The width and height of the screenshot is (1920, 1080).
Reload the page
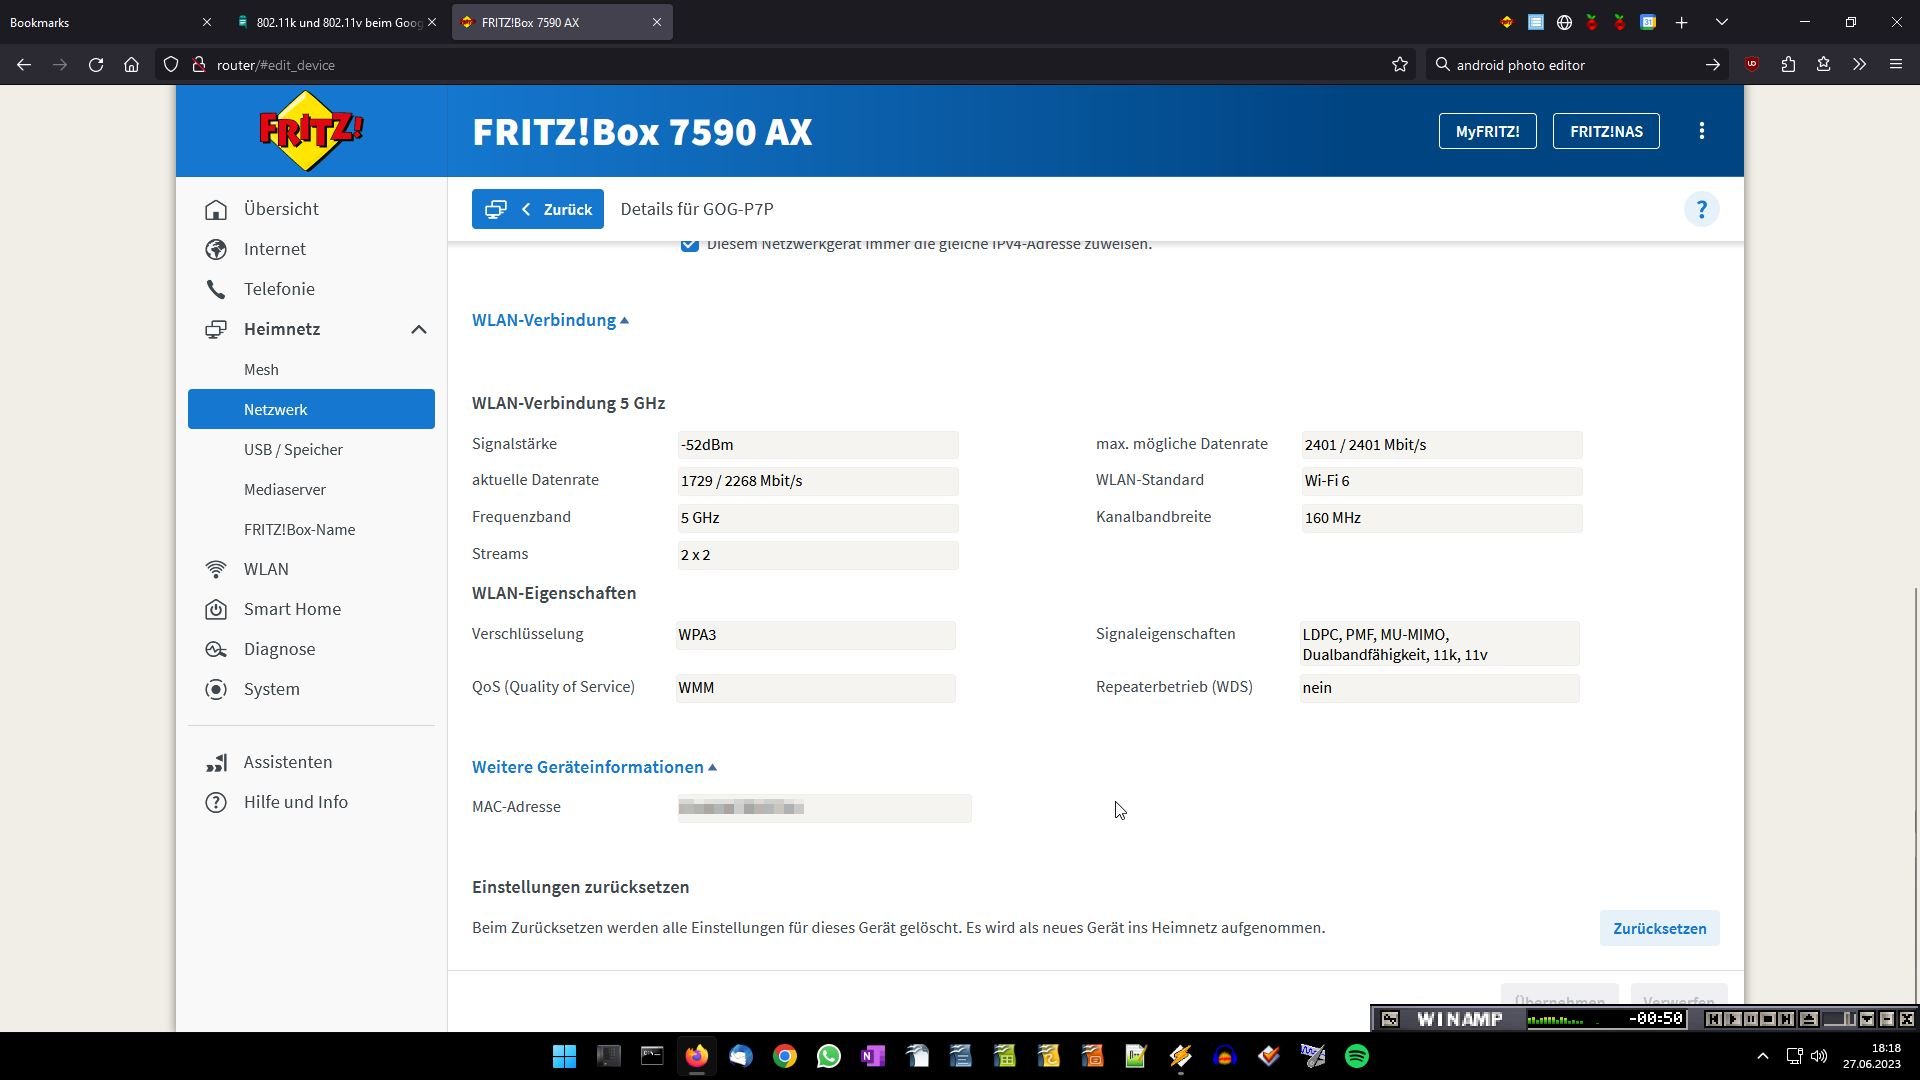tap(96, 65)
